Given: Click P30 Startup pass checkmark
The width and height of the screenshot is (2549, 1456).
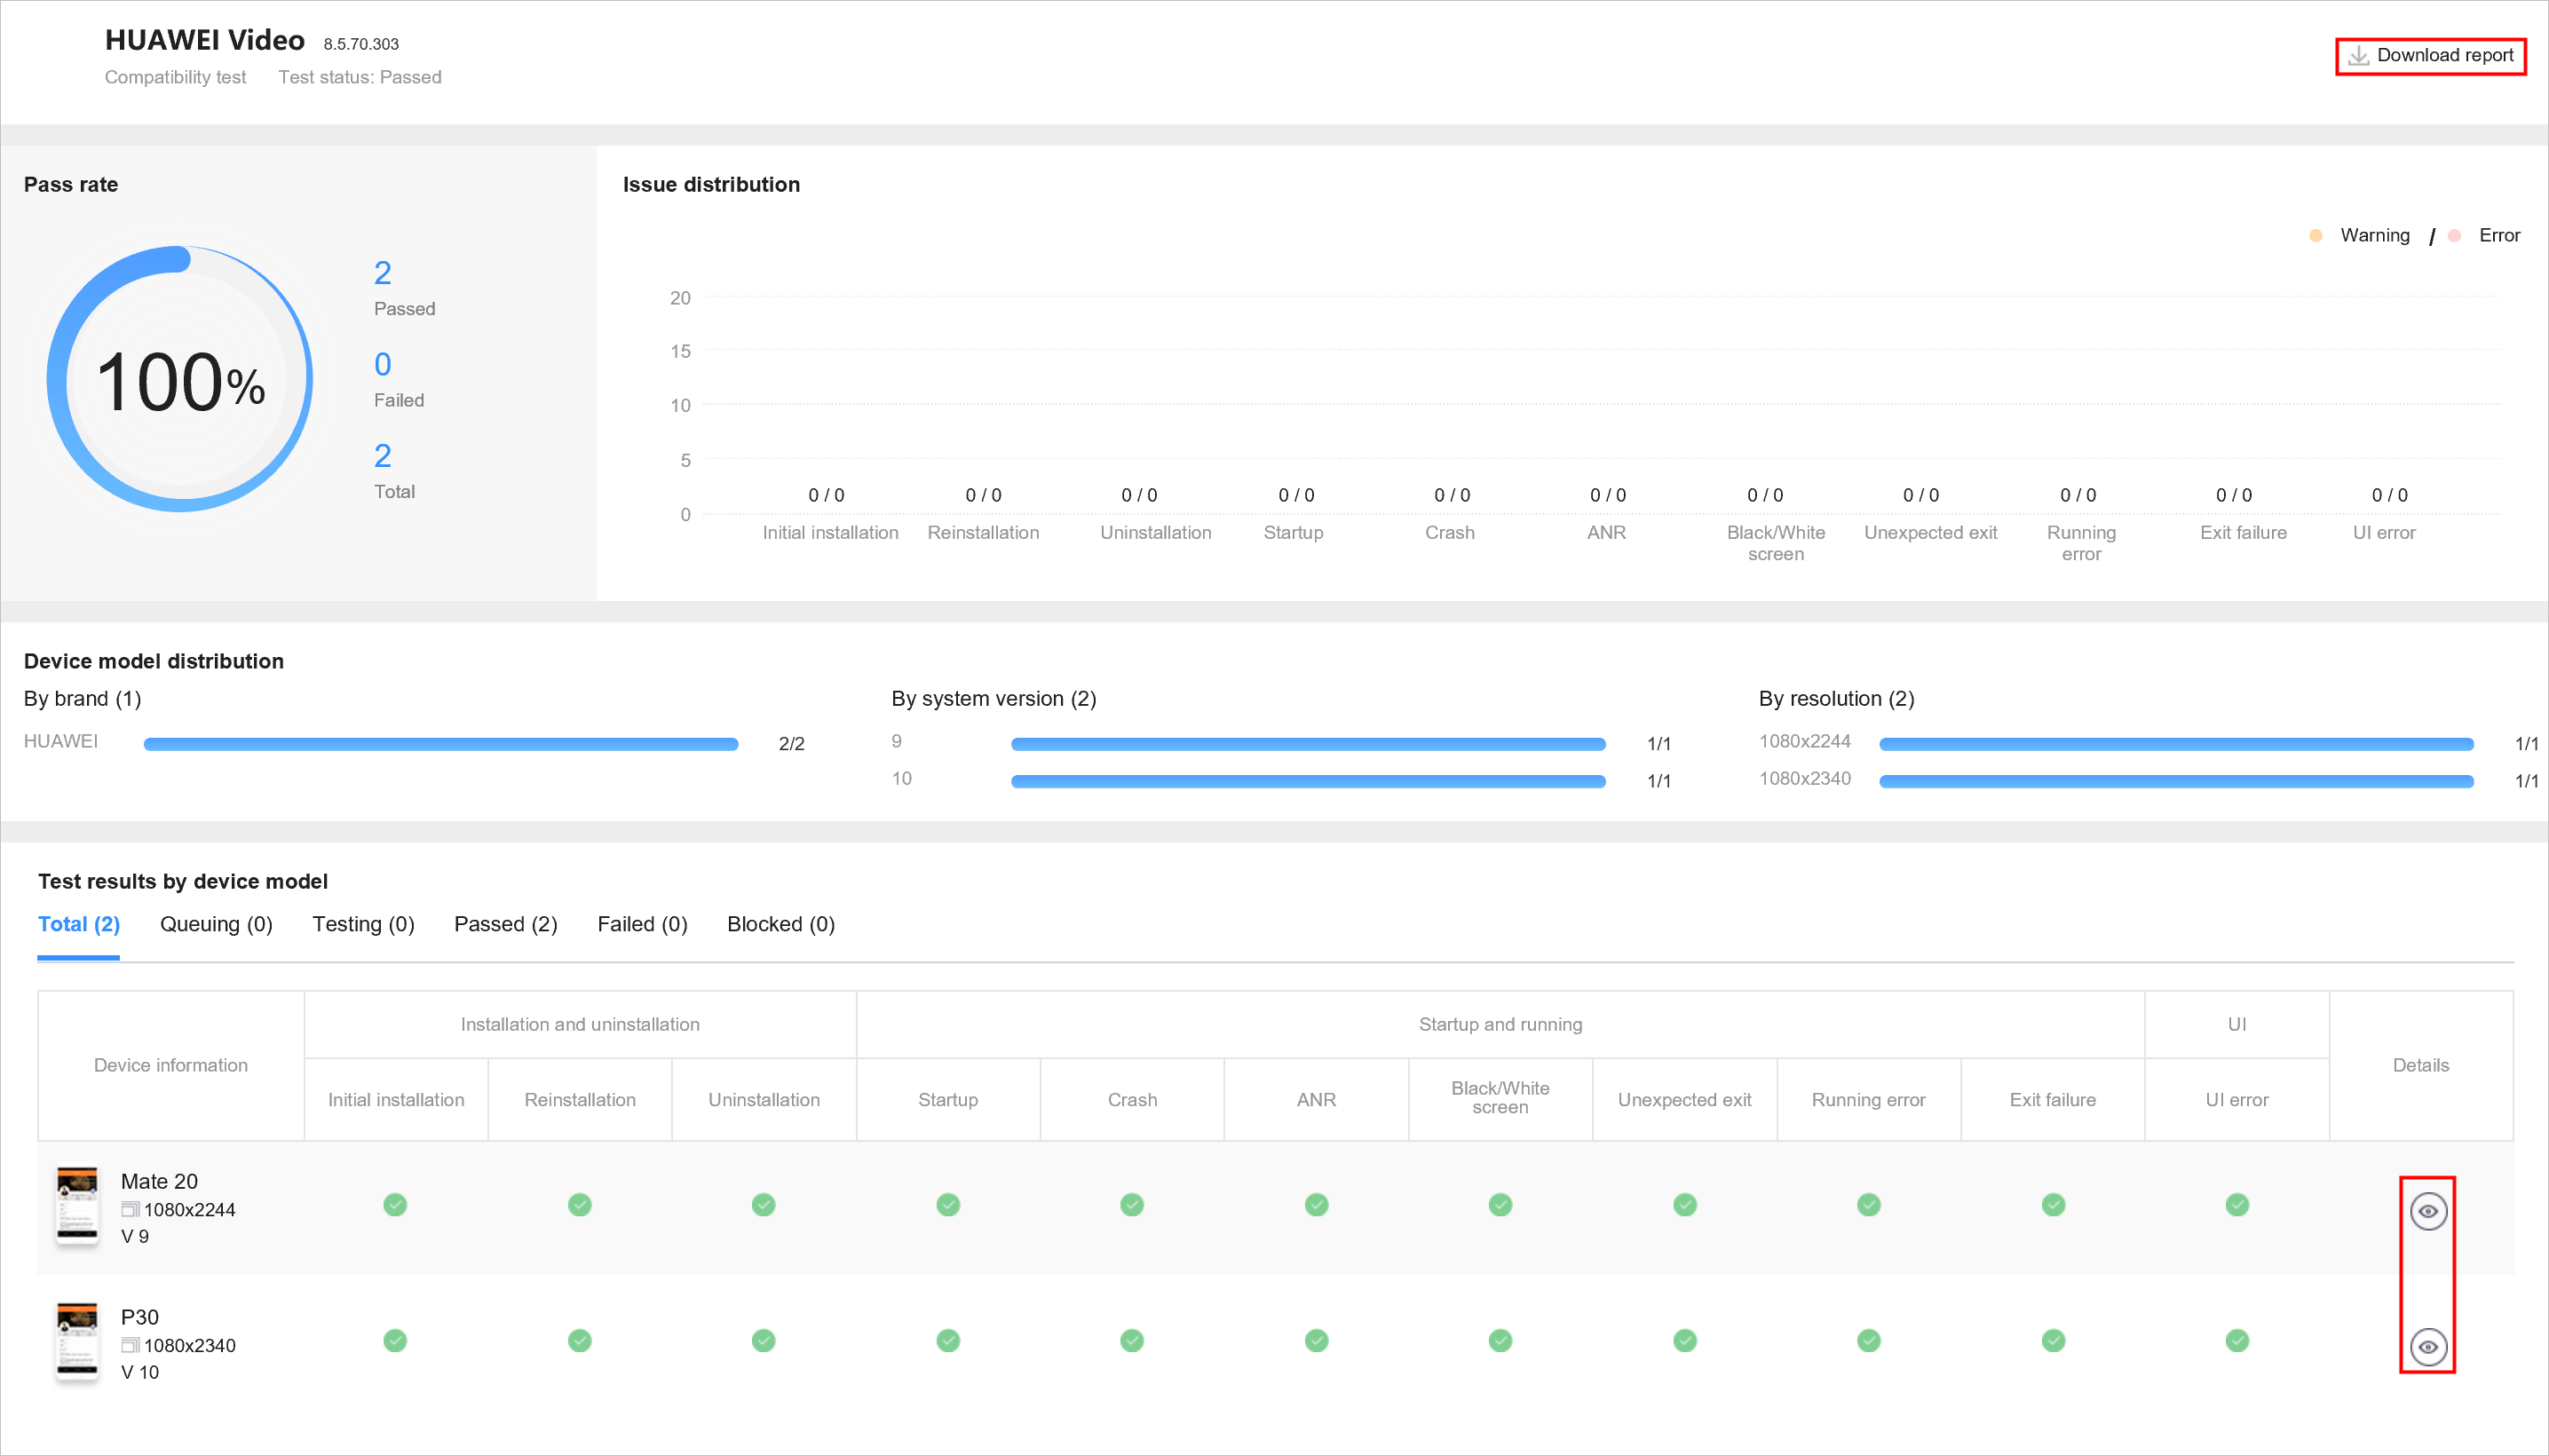Looking at the screenshot, I should point(947,1340).
